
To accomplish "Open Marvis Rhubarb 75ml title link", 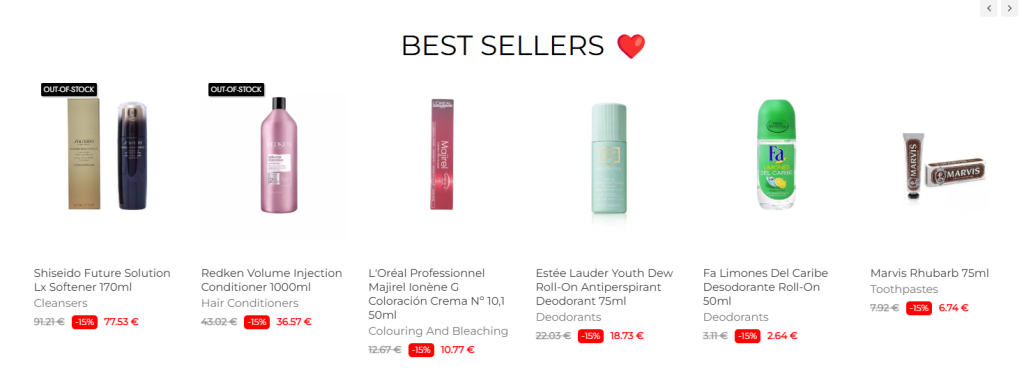I will (929, 273).
